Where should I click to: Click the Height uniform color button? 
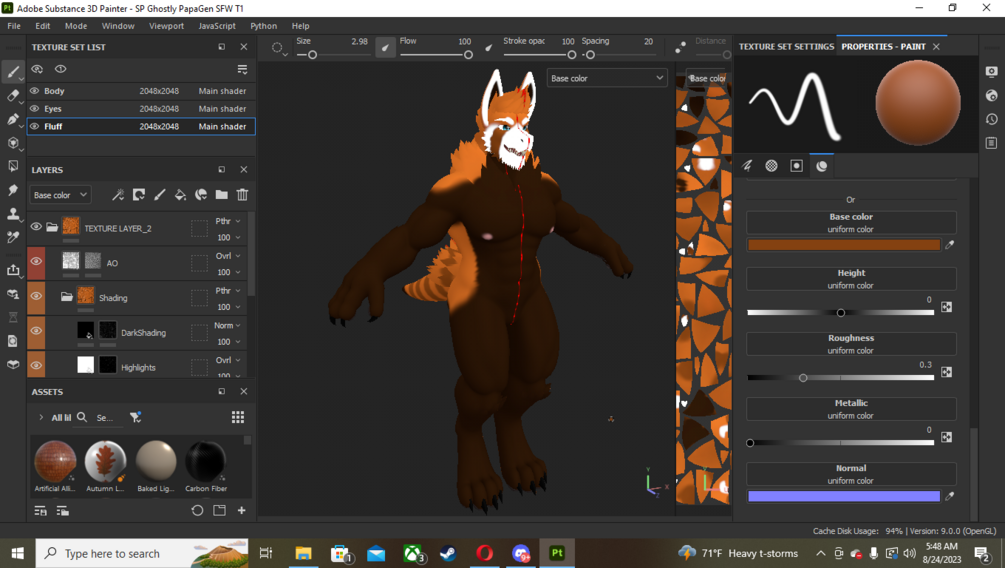click(x=851, y=279)
